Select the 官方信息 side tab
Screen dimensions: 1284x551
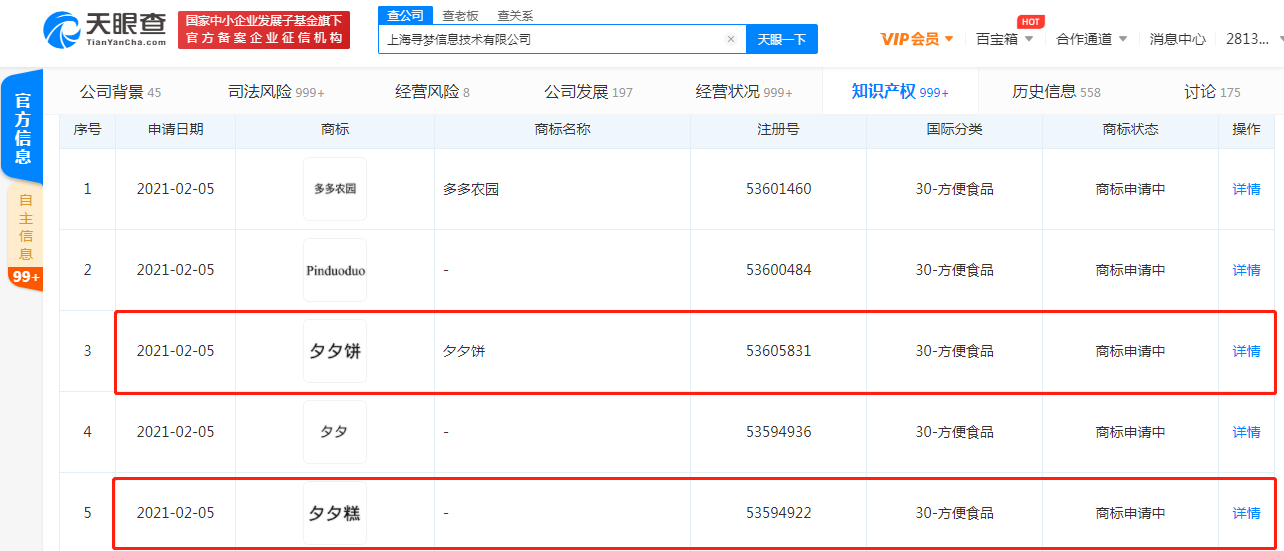pyautogui.click(x=22, y=128)
